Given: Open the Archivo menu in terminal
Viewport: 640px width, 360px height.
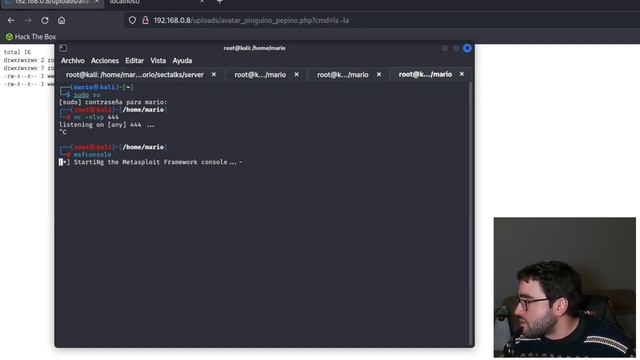Looking at the screenshot, I should tap(73, 60).
